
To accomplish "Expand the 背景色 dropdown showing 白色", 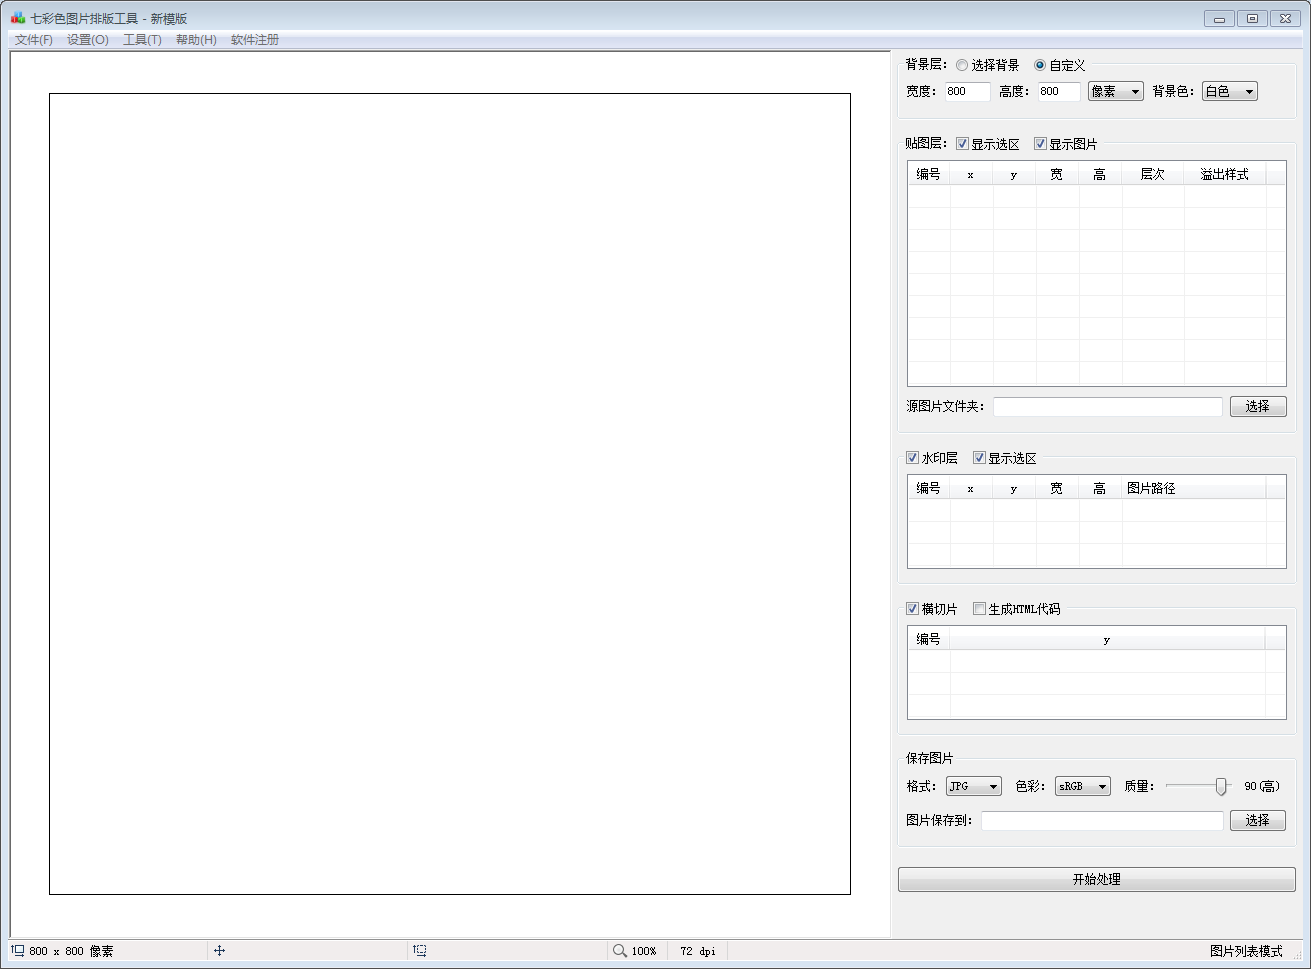I will 1229,91.
